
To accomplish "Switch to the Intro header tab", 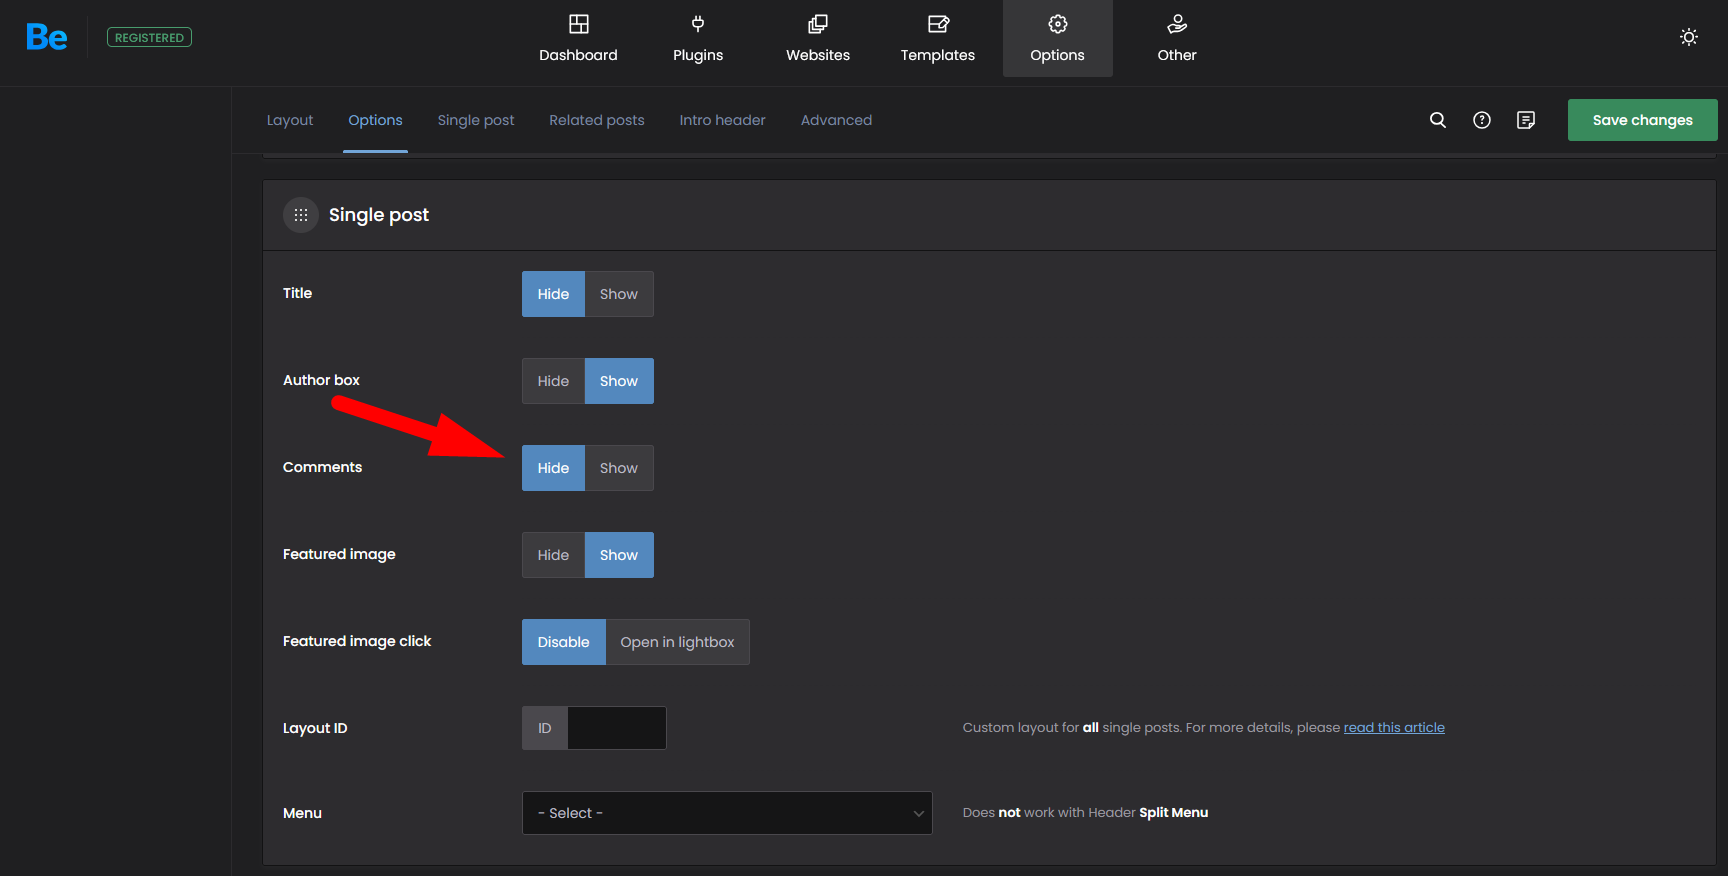I will click(x=722, y=120).
